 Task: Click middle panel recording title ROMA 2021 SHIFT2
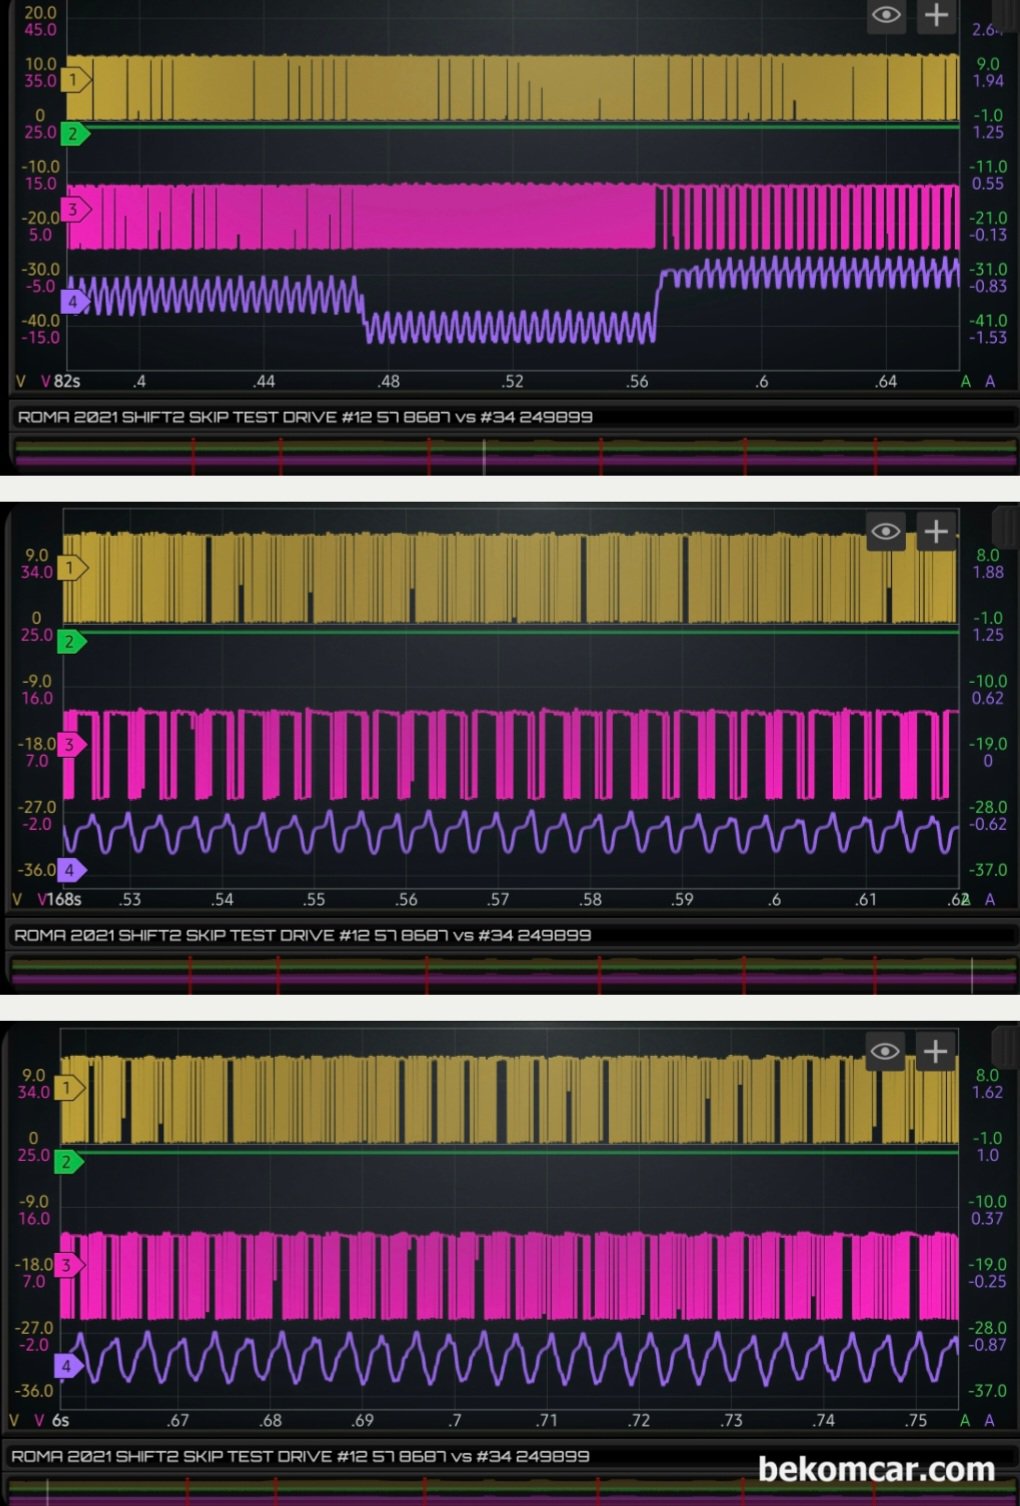tap(302, 935)
